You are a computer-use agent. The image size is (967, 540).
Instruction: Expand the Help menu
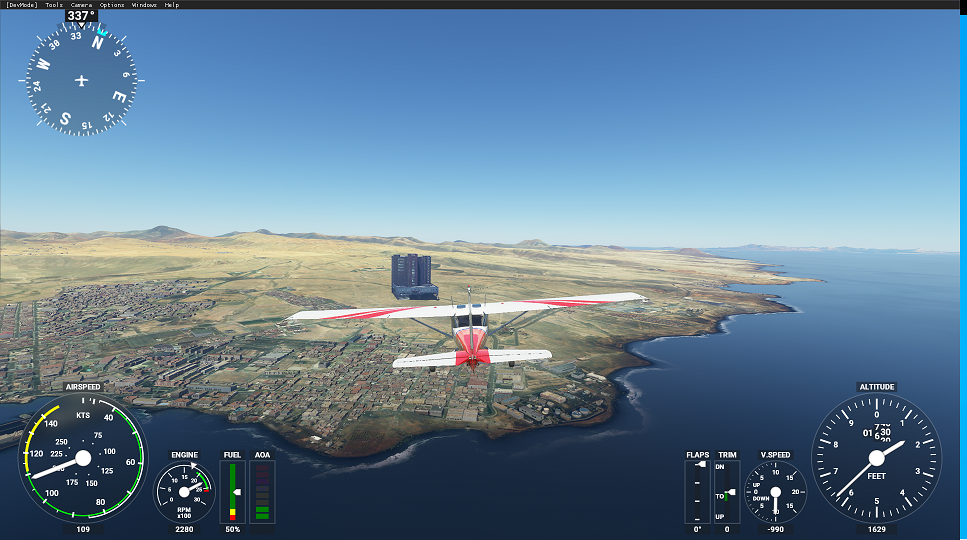click(172, 5)
